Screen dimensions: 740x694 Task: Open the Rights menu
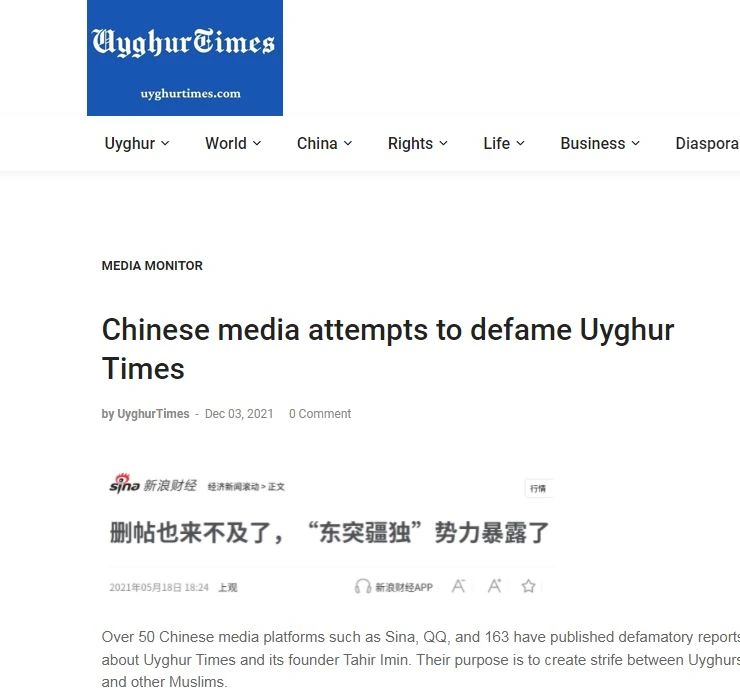point(418,143)
